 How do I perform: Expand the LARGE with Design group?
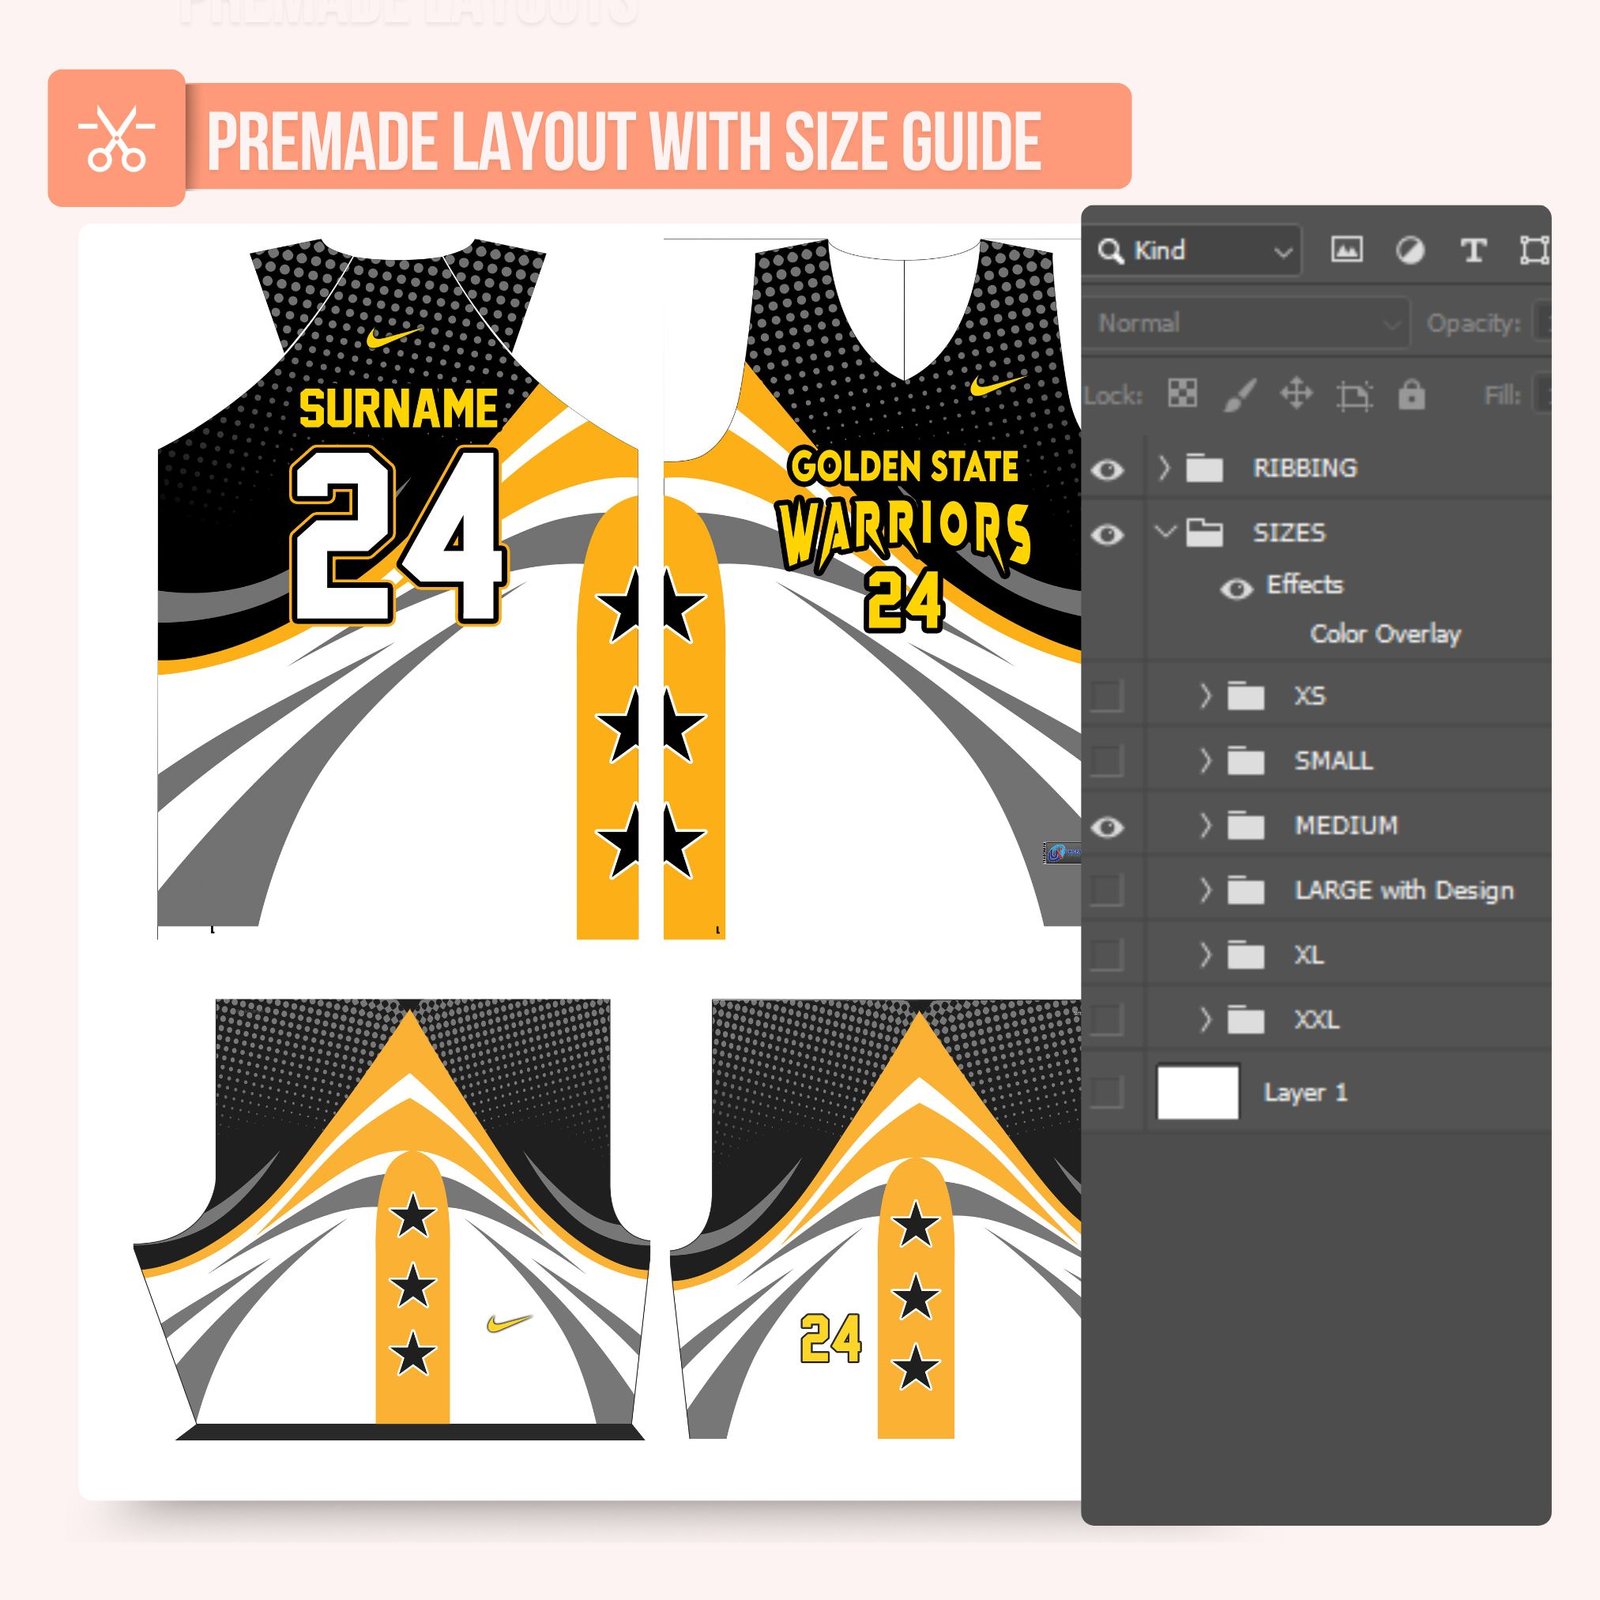click(x=1205, y=889)
